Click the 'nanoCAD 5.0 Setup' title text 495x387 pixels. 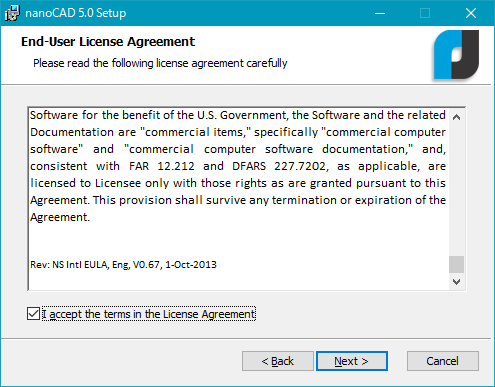click(76, 13)
